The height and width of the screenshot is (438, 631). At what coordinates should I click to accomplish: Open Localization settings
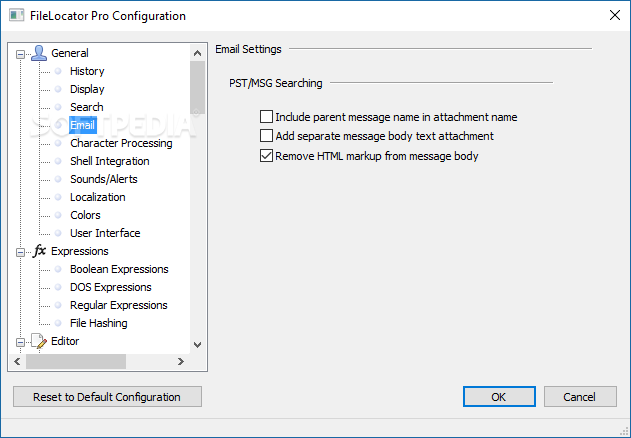click(x=97, y=197)
